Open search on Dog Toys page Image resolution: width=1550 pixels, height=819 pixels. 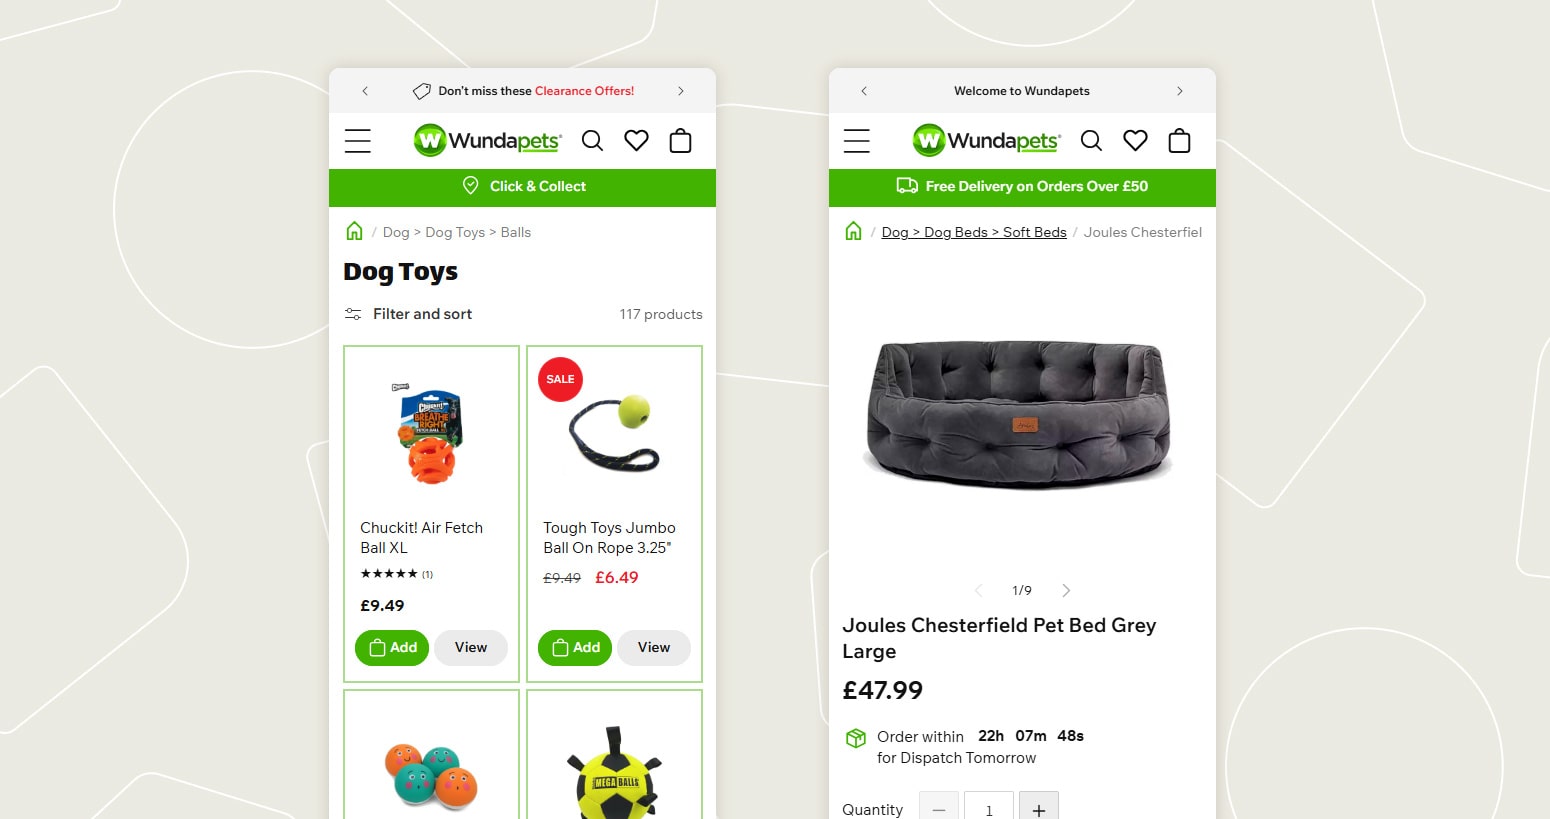click(592, 141)
